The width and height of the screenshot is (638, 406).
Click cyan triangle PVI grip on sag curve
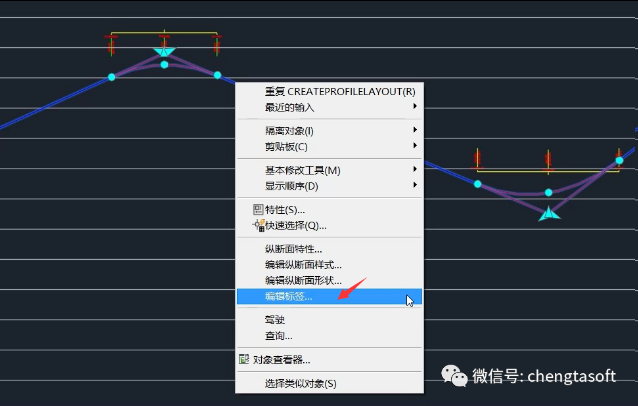549,214
